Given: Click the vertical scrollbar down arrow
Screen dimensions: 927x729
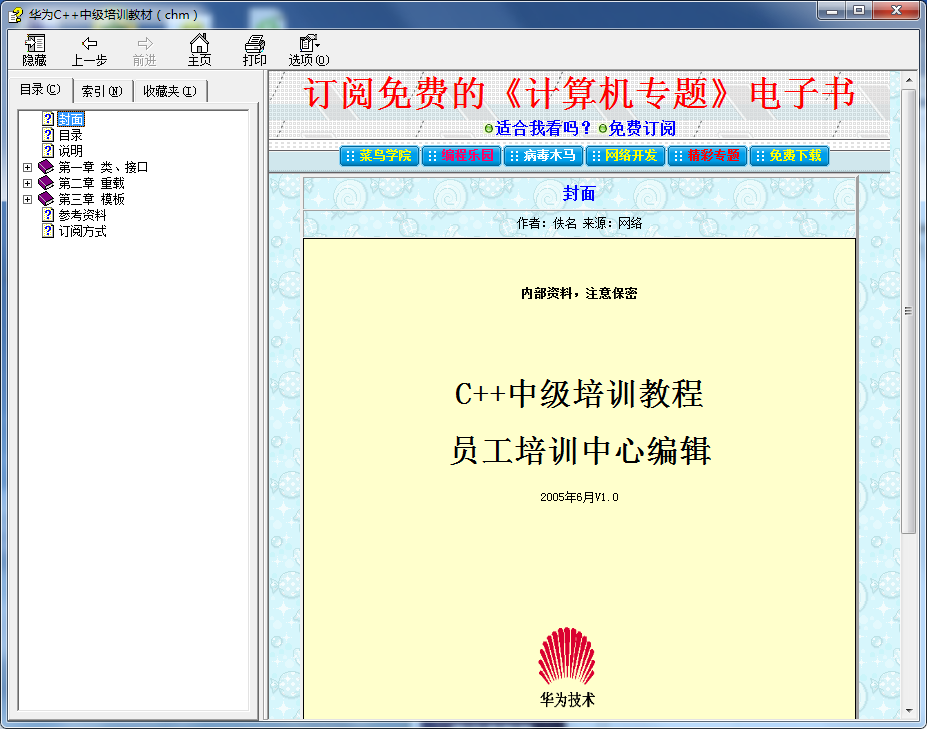Looking at the screenshot, I should 908,710.
